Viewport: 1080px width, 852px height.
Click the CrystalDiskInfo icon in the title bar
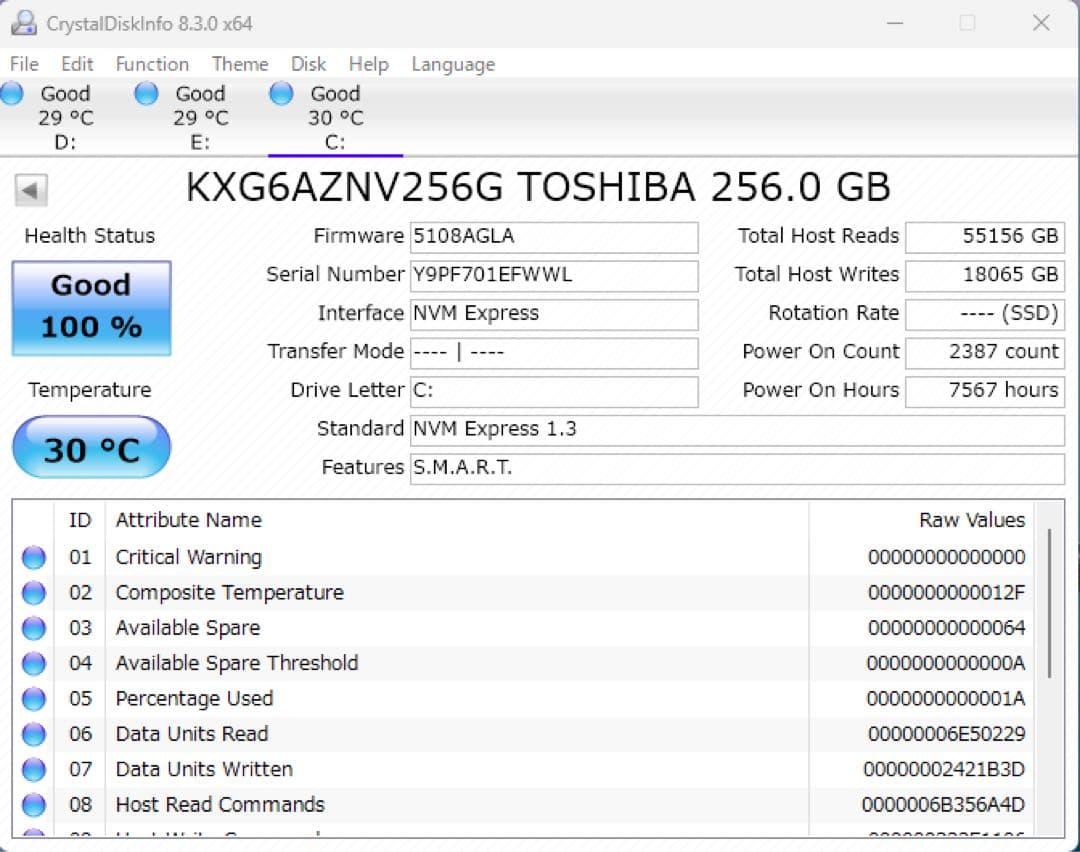tap(22, 21)
